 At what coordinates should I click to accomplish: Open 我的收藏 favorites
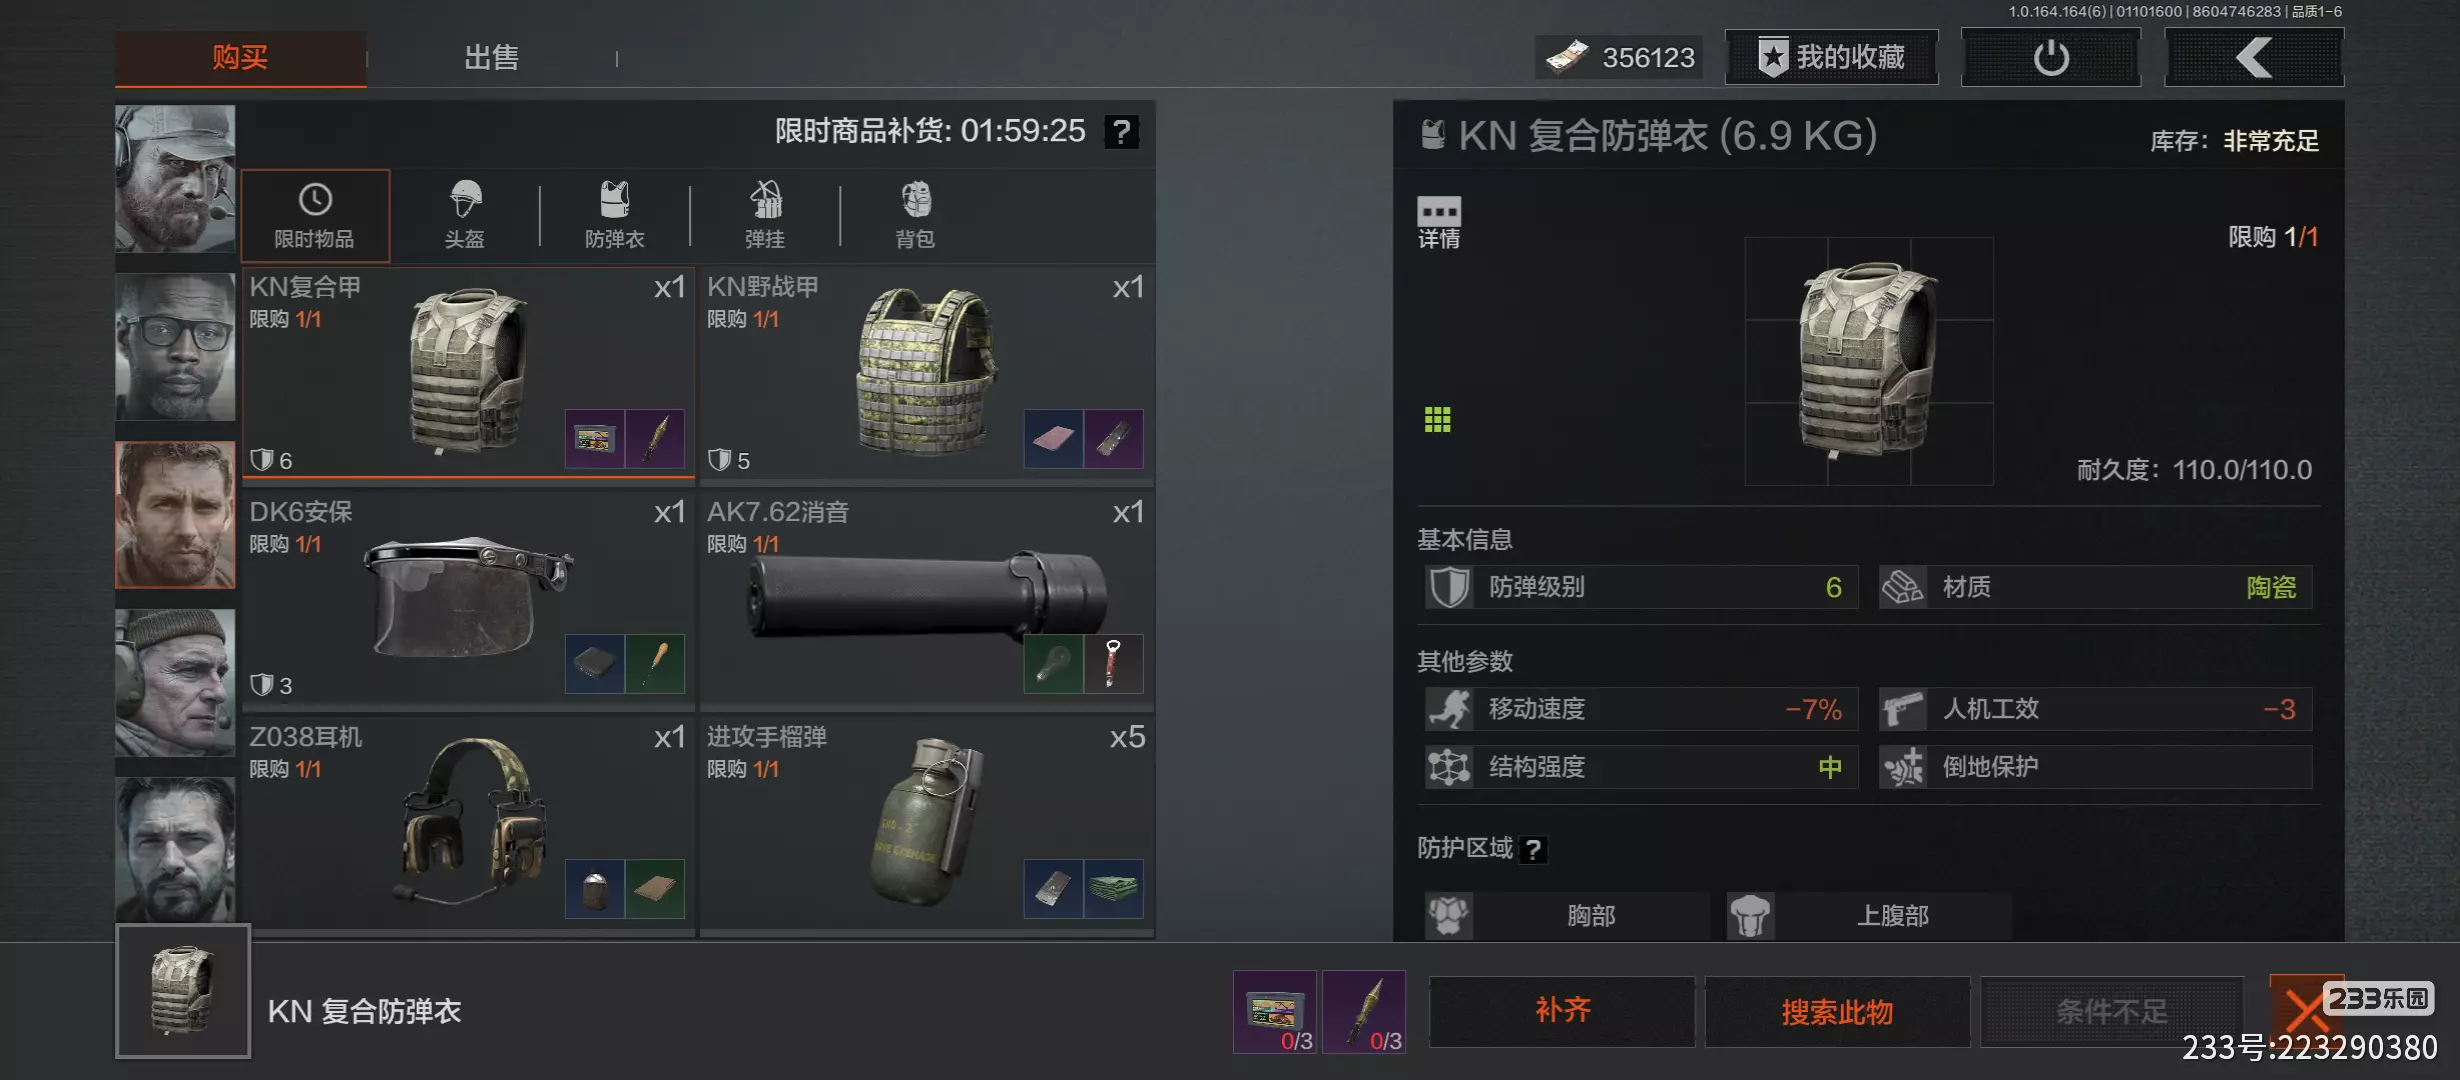pos(1832,57)
